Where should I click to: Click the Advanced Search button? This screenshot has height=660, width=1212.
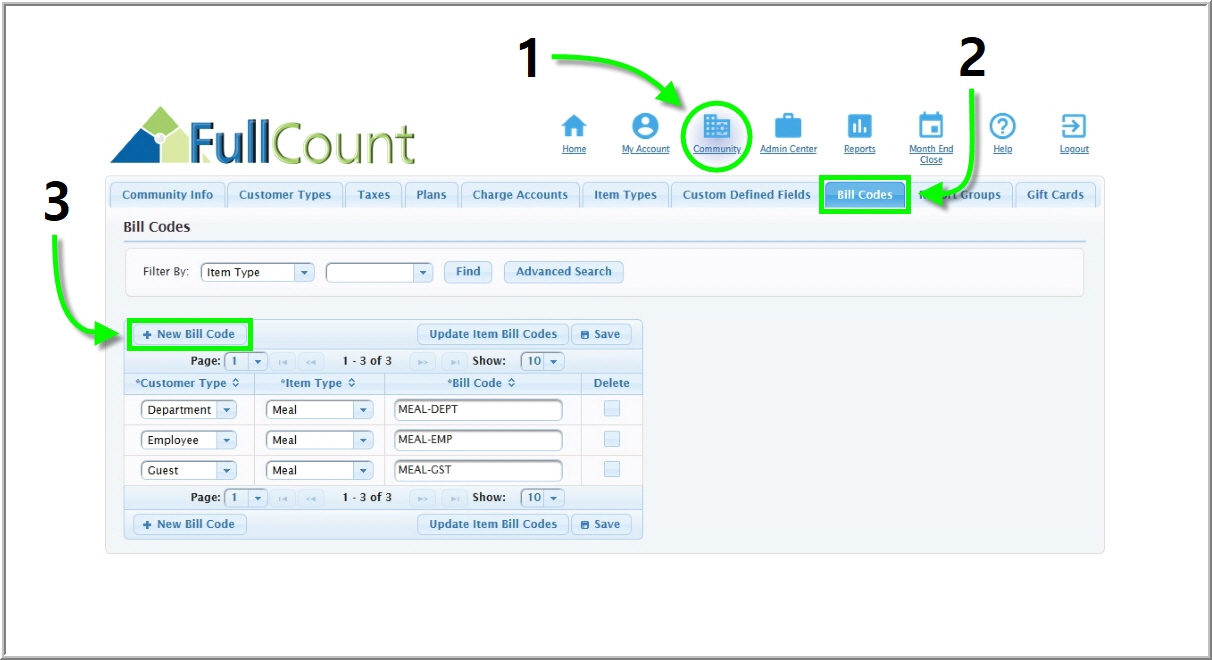click(563, 272)
